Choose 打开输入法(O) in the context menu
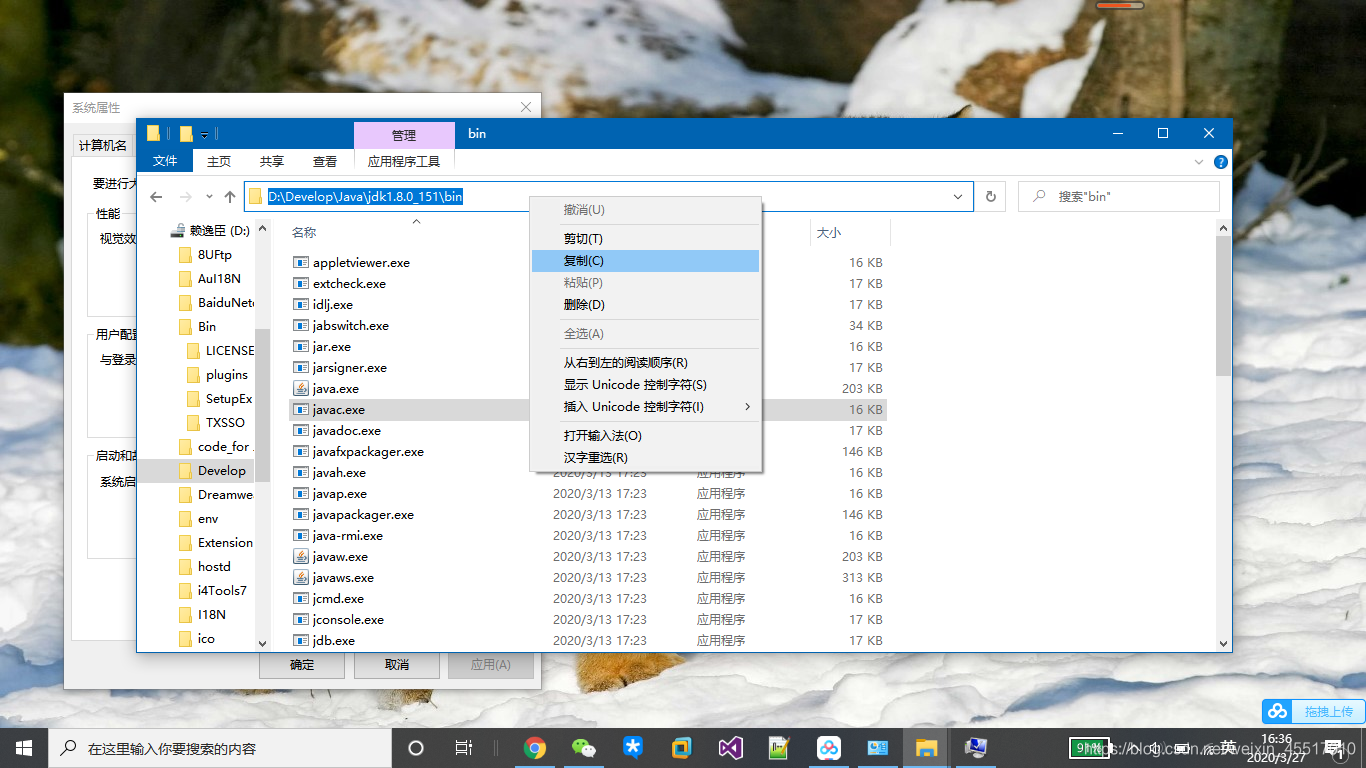This screenshot has width=1366, height=768. click(645, 436)
